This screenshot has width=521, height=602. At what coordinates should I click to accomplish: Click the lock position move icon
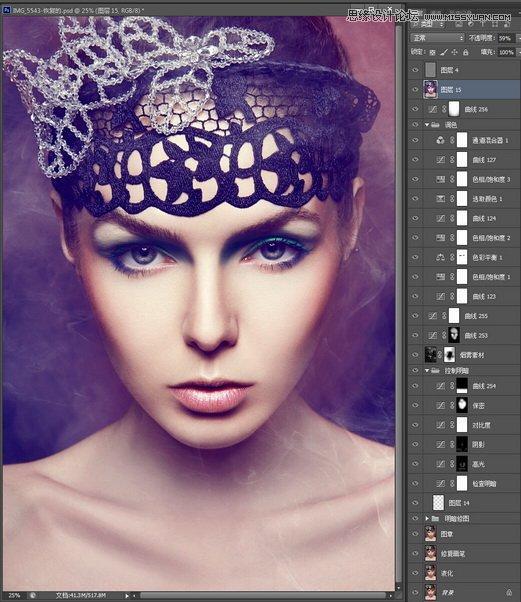pos(455,52)
